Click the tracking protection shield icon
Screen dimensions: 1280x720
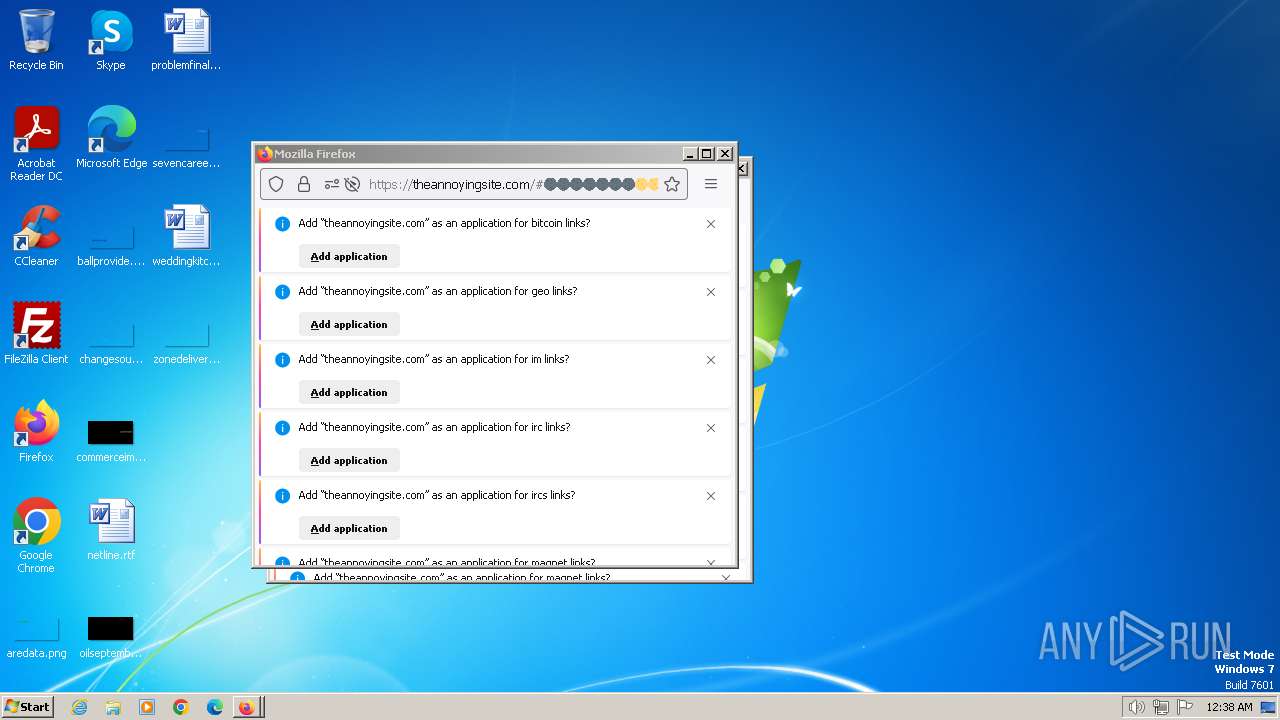click(x=277, y=184)
